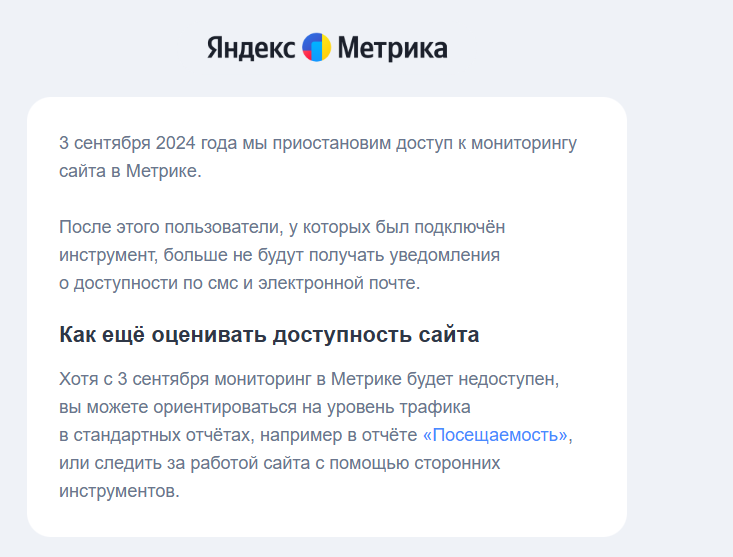Click the Yandex Metrika colorful circle logo icon
This screenshot has height=557, width=733.
(316, 48)
